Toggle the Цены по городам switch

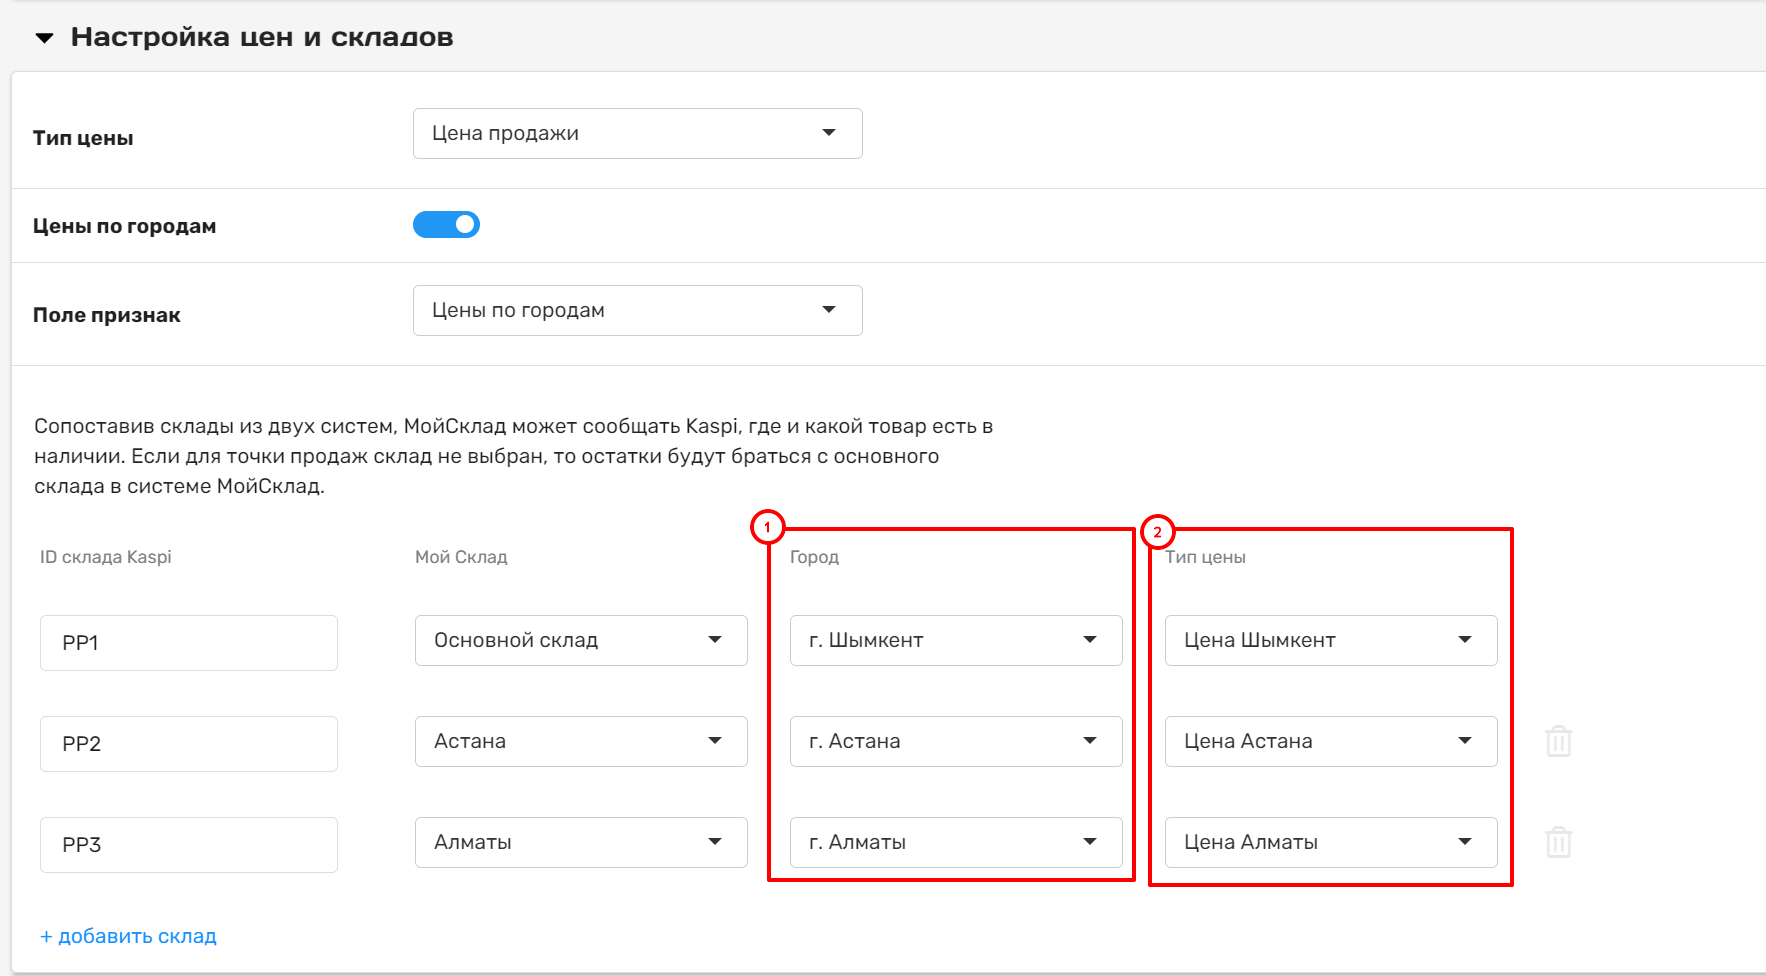point(446,225)
